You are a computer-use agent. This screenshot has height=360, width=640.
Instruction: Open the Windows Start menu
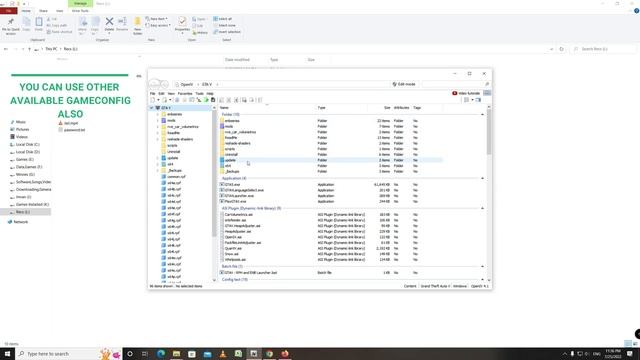7,353
